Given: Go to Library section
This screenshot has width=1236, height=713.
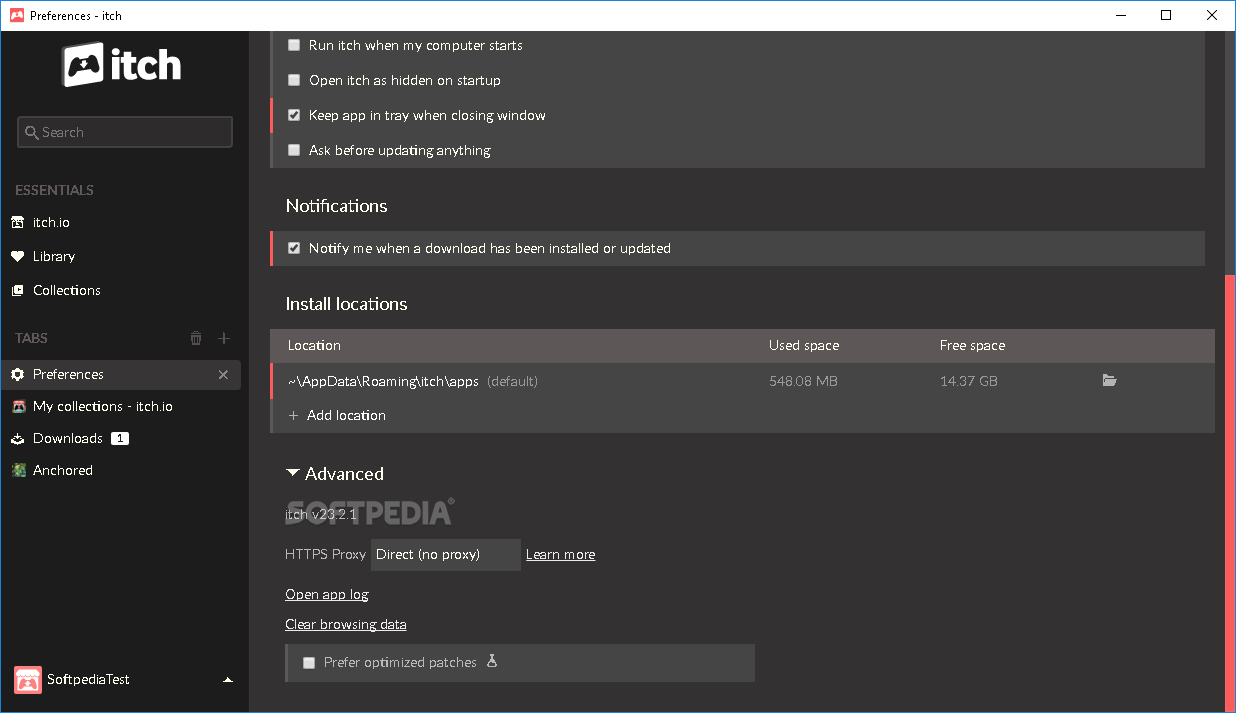Looking at the screenshot, I should coord(54,256).
